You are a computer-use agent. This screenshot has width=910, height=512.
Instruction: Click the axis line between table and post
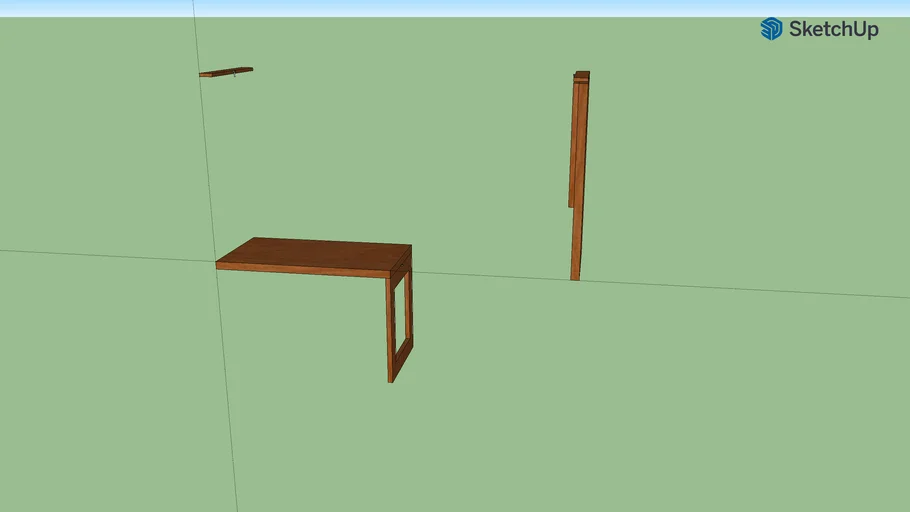pyautogui.click(x=490, y=275)
